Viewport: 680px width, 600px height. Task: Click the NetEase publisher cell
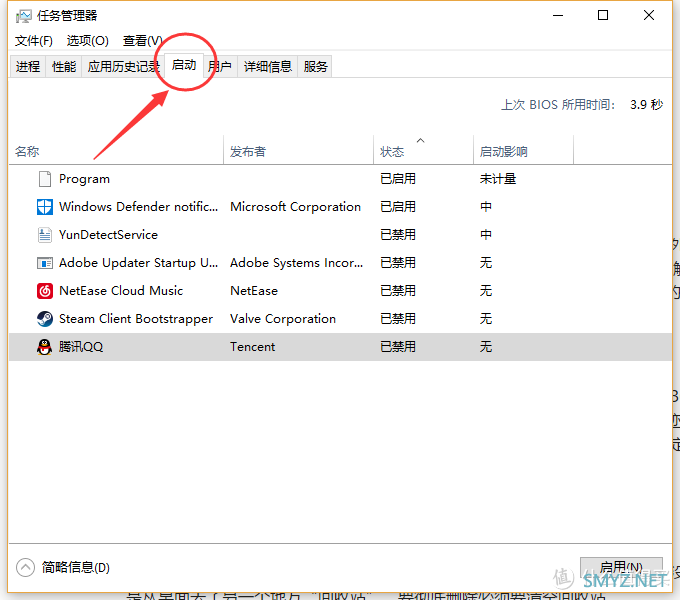tap(254, 291)
